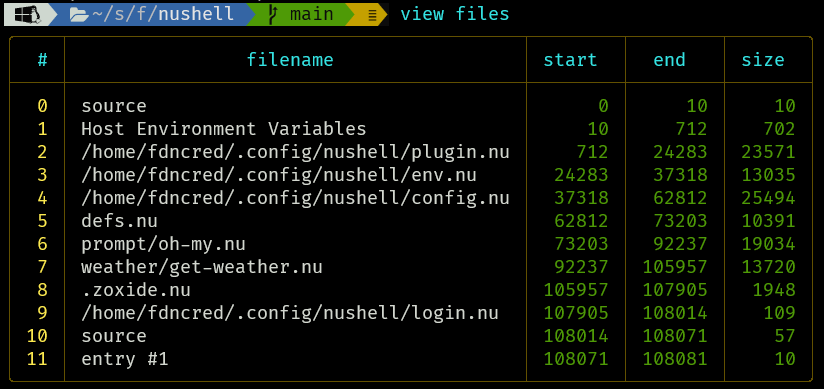This screenshot has height=389, width=824.
Task: Click the '#' column header
Action: (x=43, y=60)
